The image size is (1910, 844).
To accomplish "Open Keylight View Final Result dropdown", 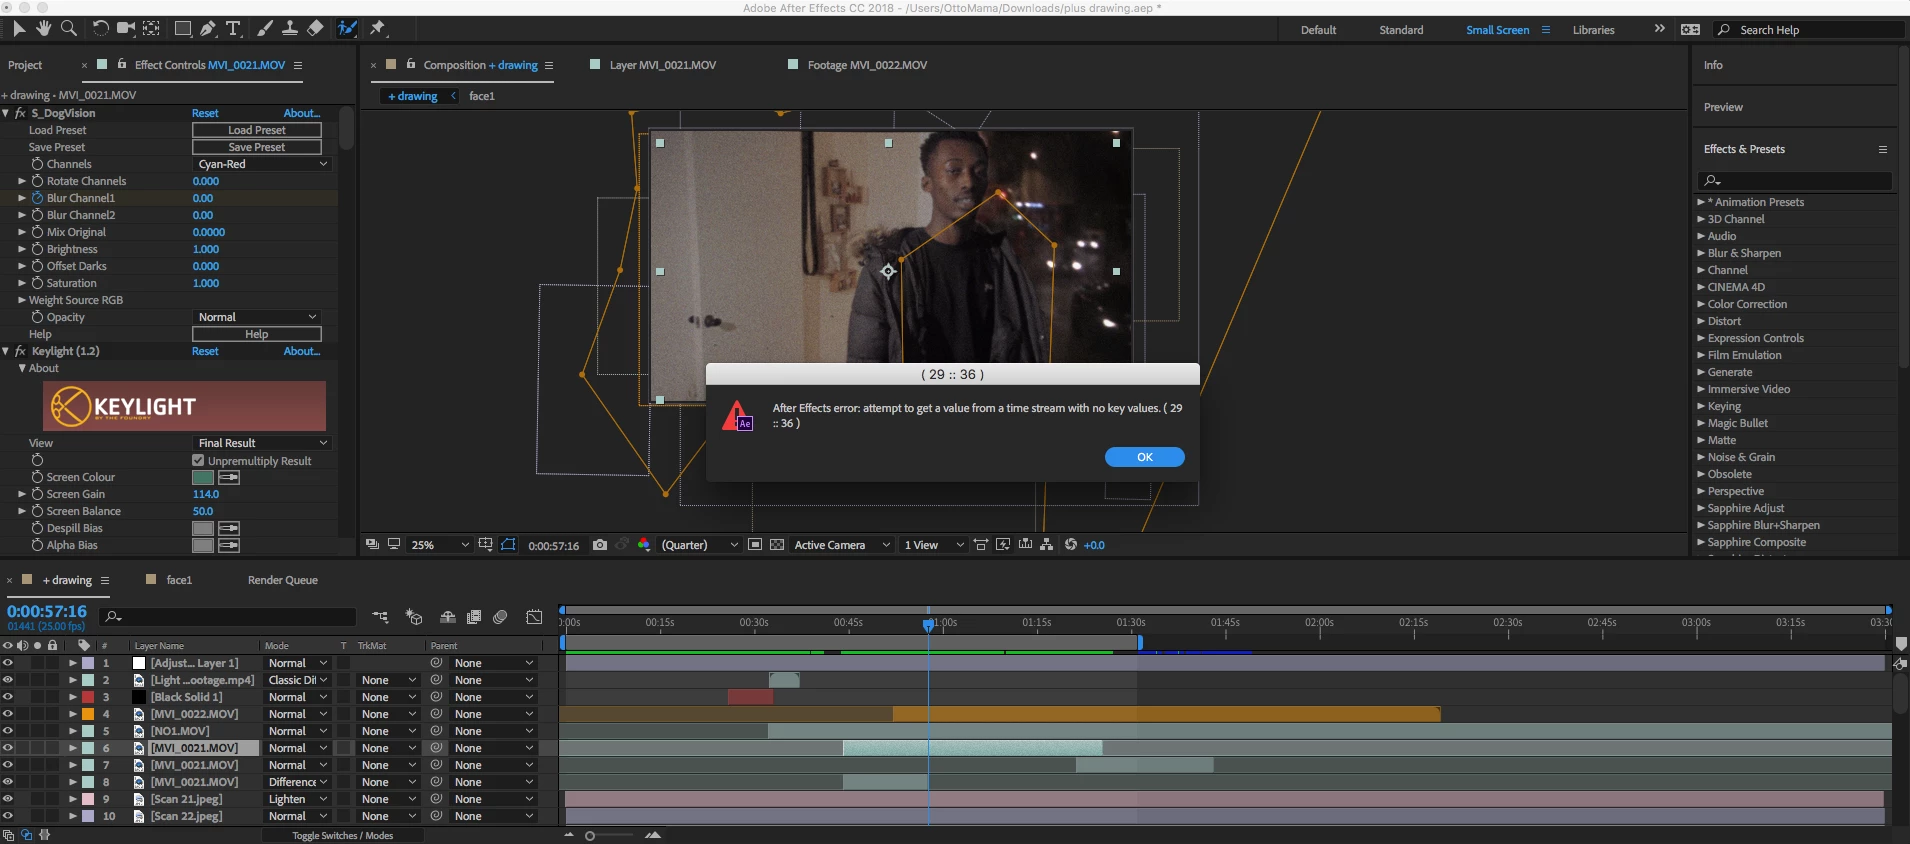I will click(x=261, y=443).
